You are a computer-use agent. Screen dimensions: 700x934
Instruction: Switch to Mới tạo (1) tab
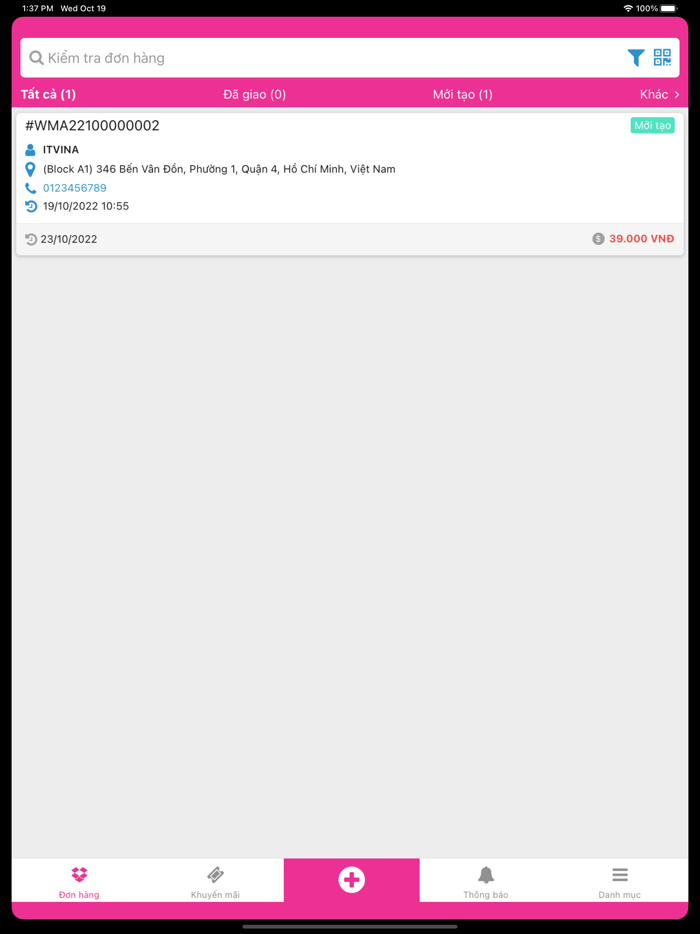[463, 94]
